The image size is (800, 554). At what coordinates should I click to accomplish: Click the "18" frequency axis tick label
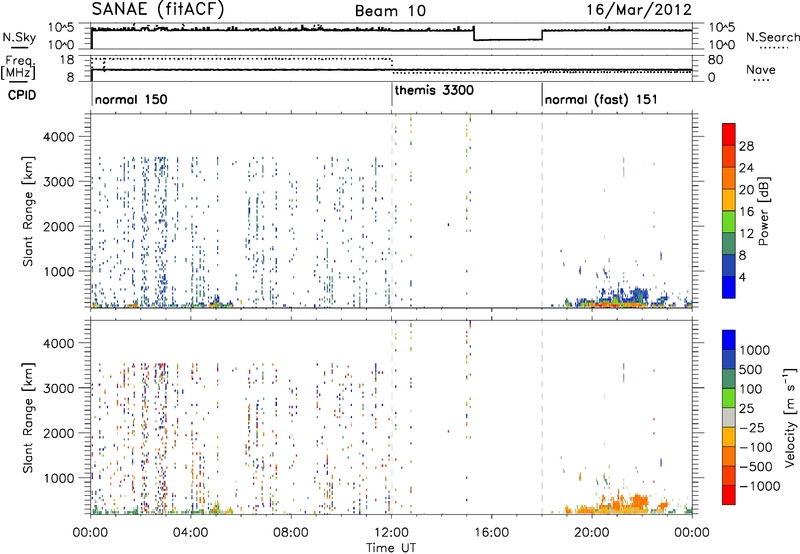(x=67, y=60)
